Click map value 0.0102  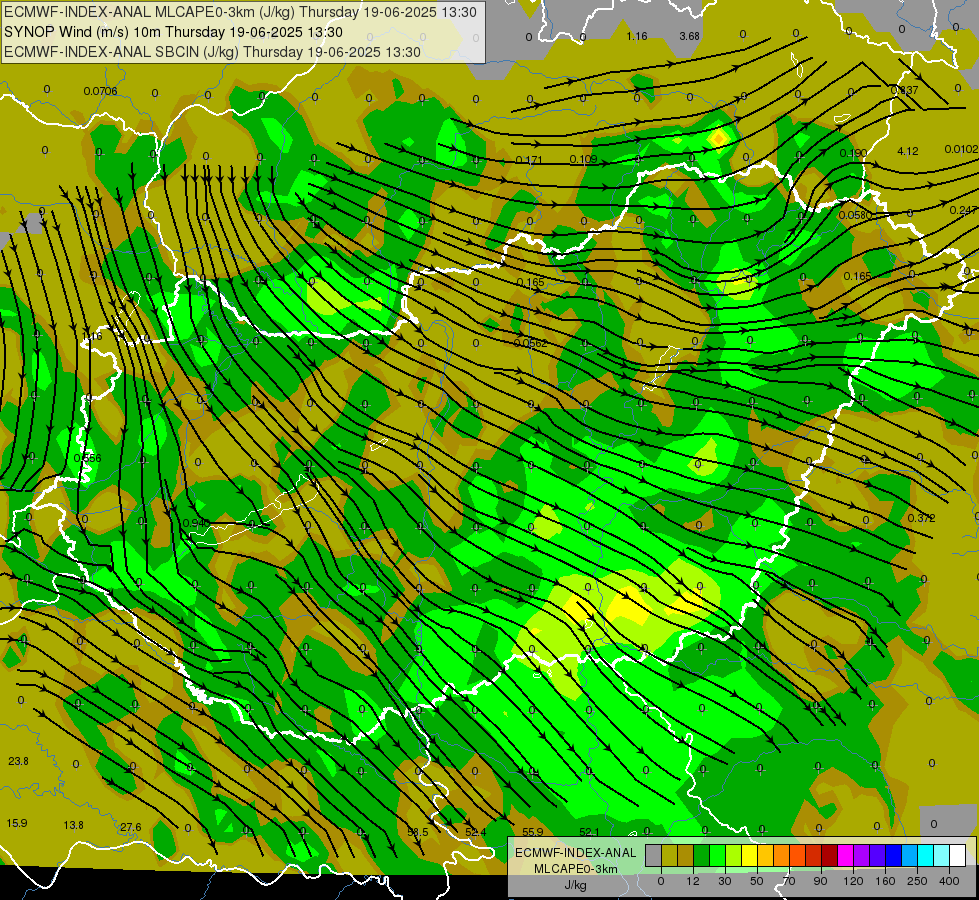tap(961, 149)
